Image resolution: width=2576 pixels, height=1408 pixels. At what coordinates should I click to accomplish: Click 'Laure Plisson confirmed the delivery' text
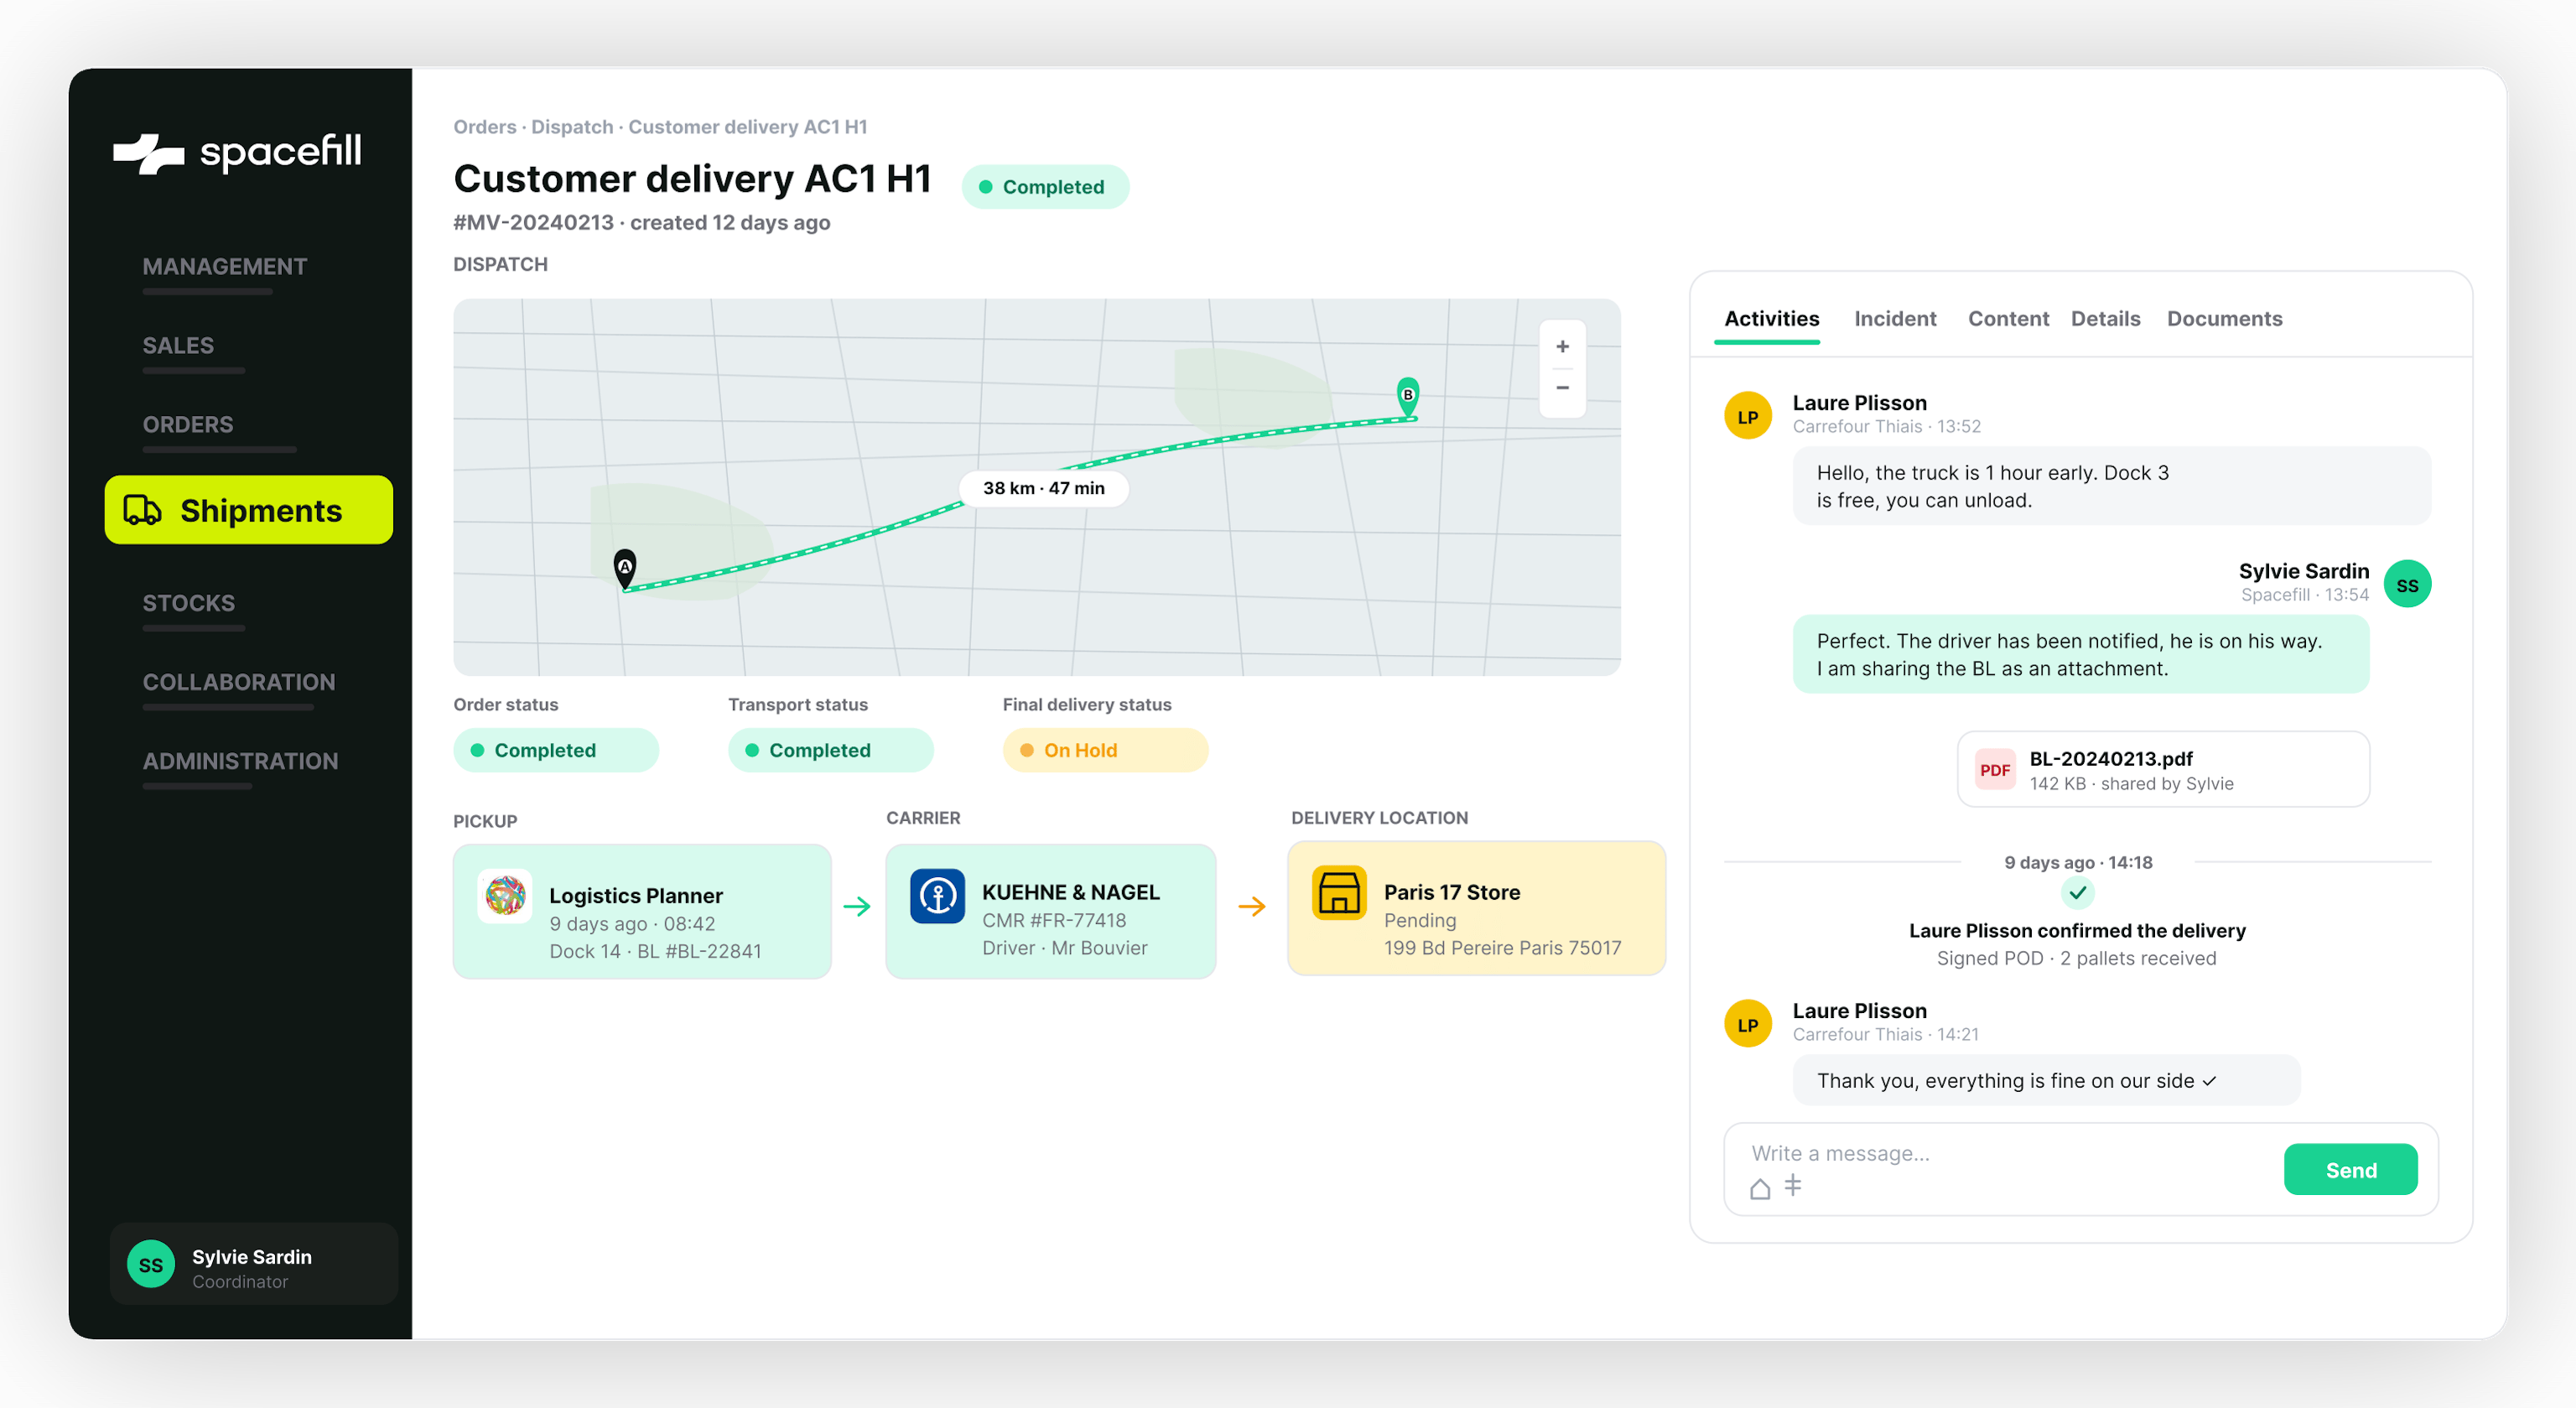(x=2076, y=930)
